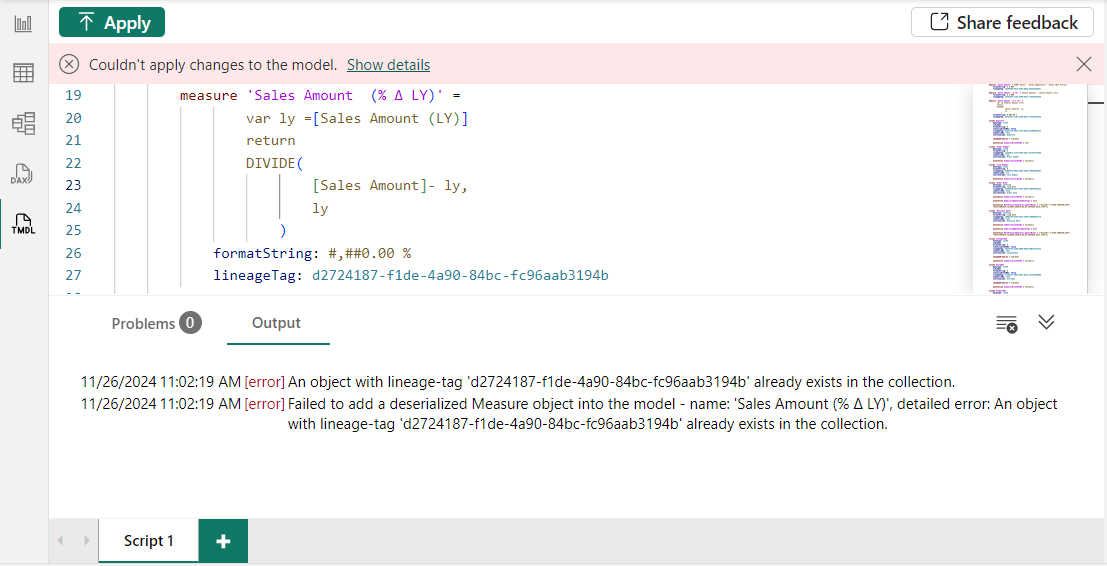Click the [Sales Amount (LY)] reference
The width and height of the screenshot is (1107, 566).
[x=390, y=118]
